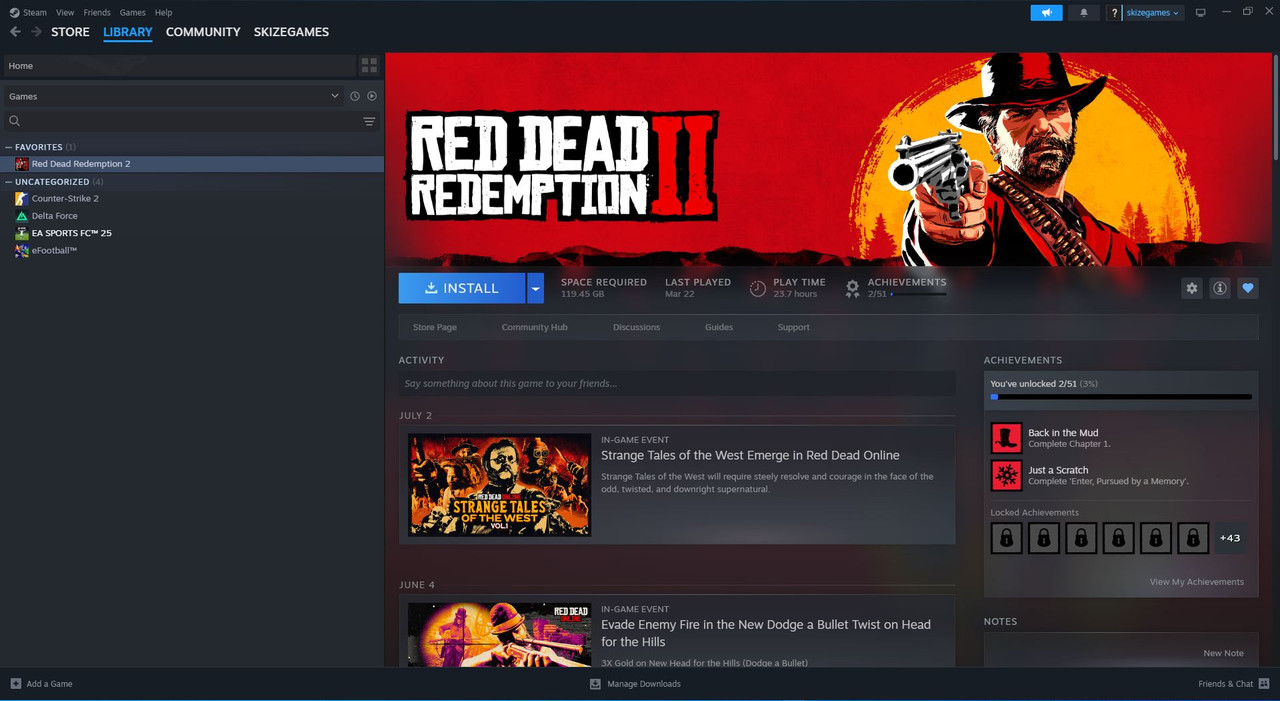Open the Head for the Hills event thumbnail

499,635
